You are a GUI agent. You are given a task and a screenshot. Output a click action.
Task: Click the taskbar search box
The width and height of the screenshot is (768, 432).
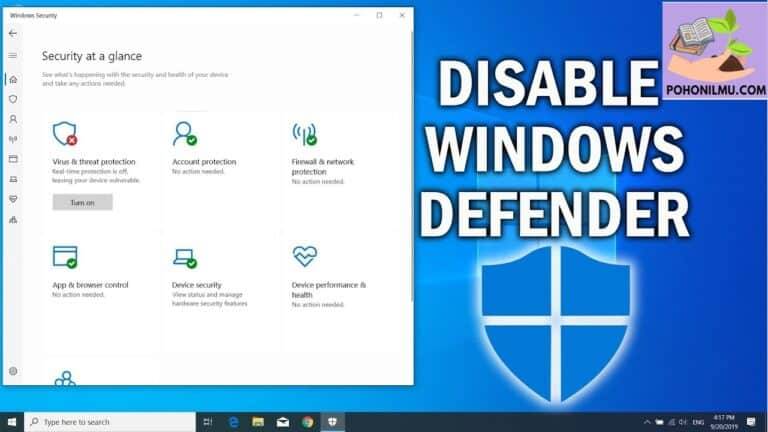click(110, 422)
